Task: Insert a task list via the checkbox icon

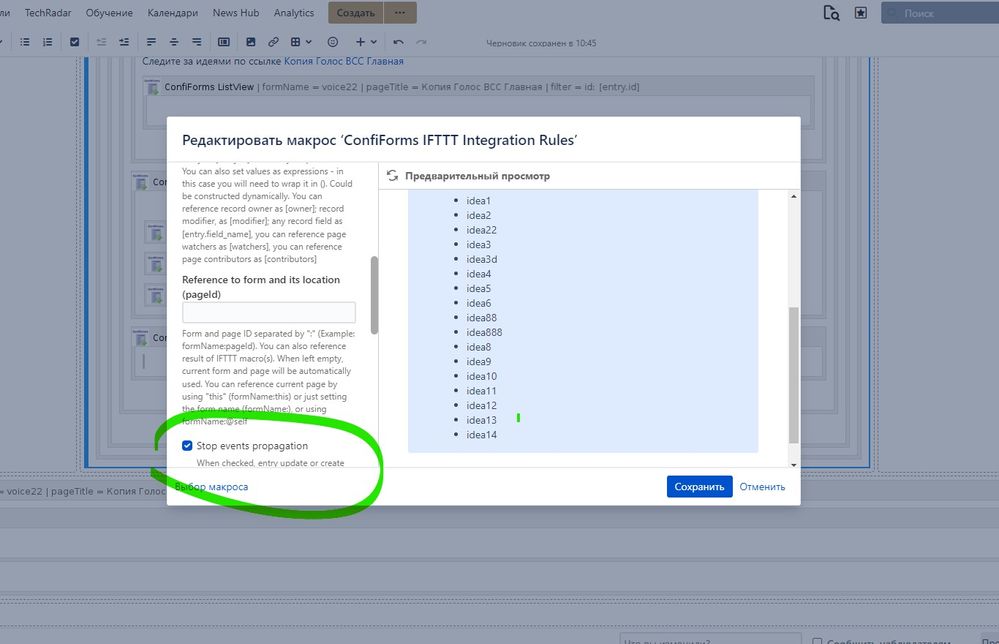Action: (x=73, y=41)
